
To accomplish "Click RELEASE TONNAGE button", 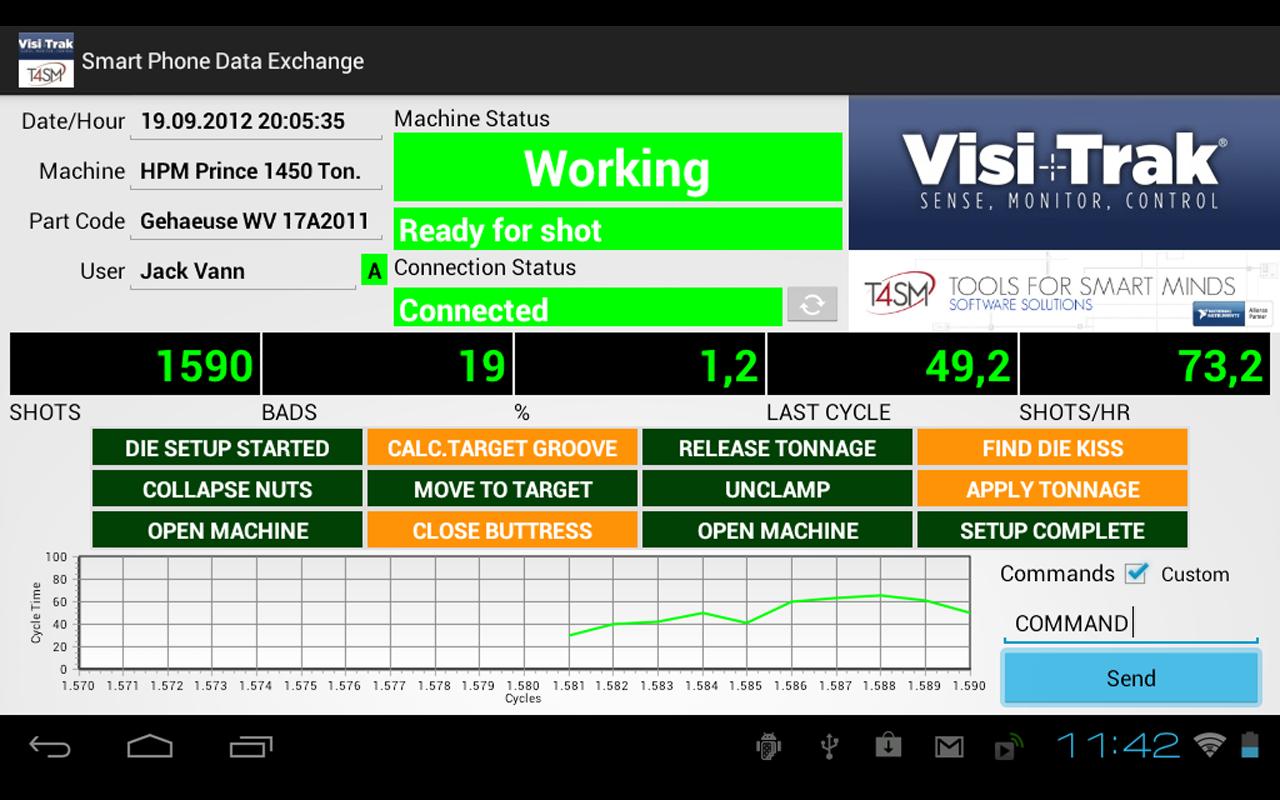I will point(777,448).
